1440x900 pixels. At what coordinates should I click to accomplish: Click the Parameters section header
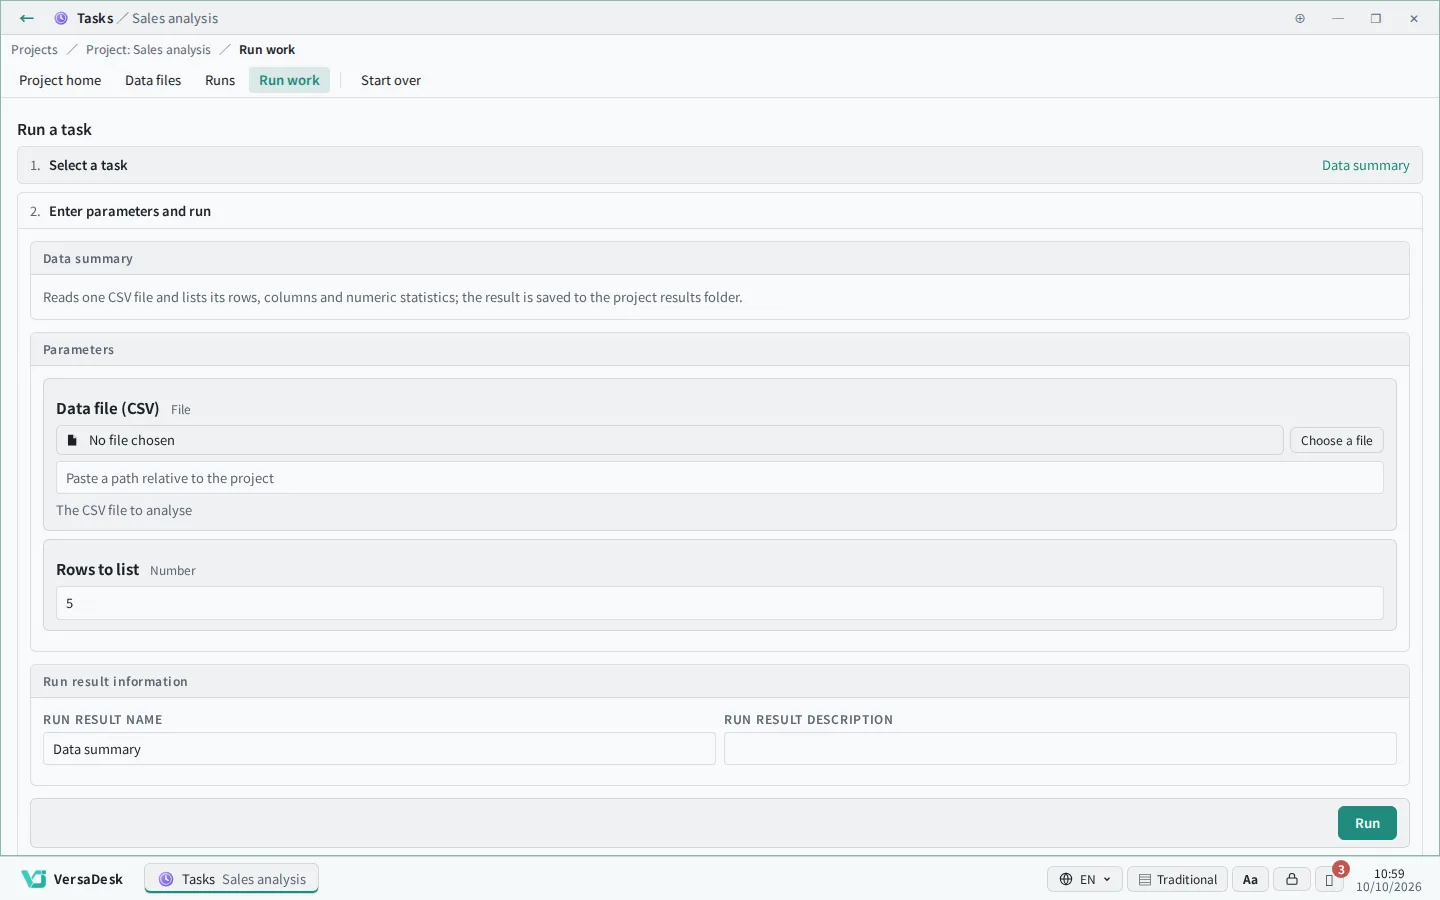point(720,350)
